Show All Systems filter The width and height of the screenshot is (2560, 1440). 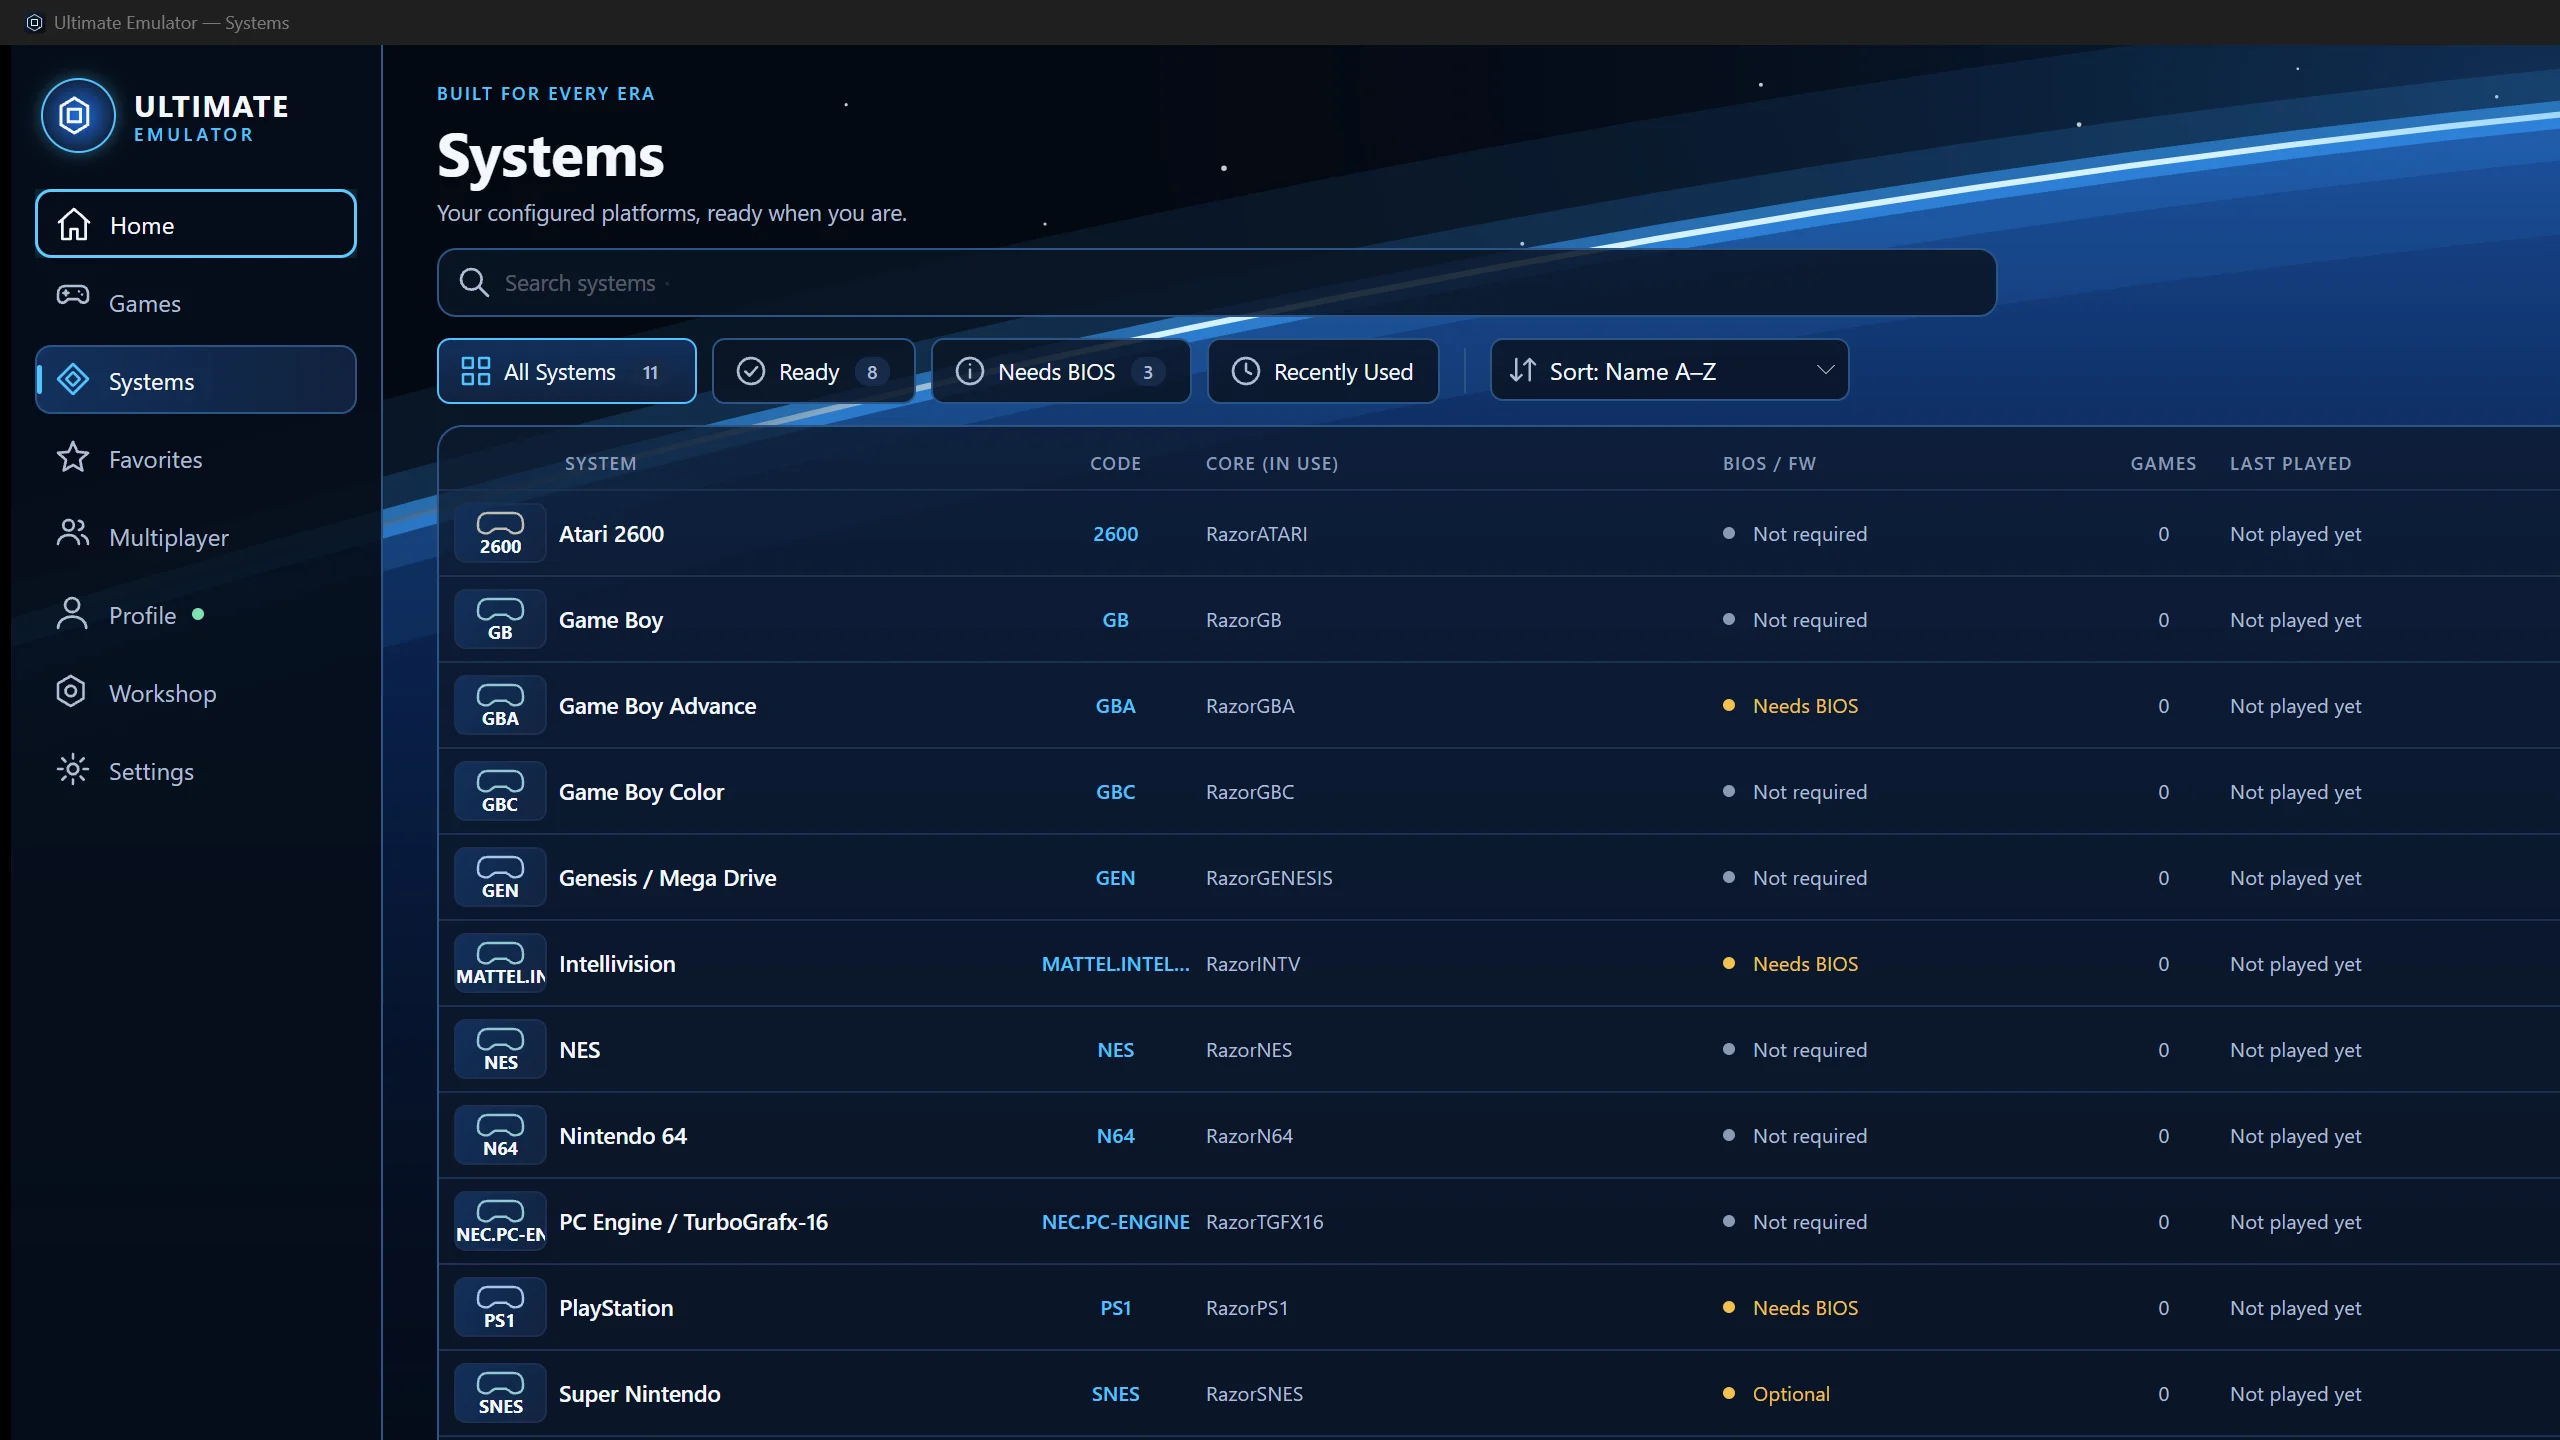click(567, 371)
